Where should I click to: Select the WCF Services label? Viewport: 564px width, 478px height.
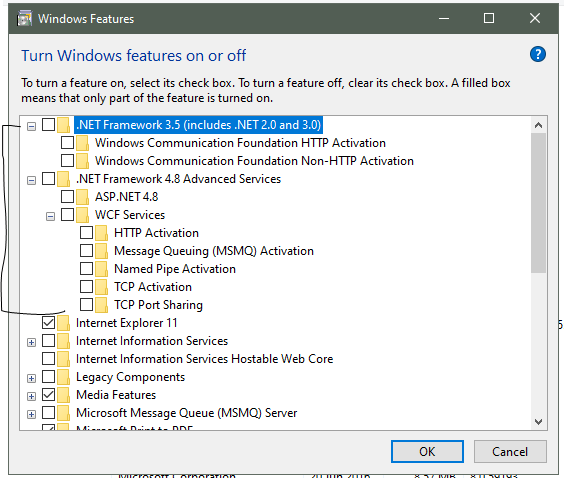click(x=130, y=215)
